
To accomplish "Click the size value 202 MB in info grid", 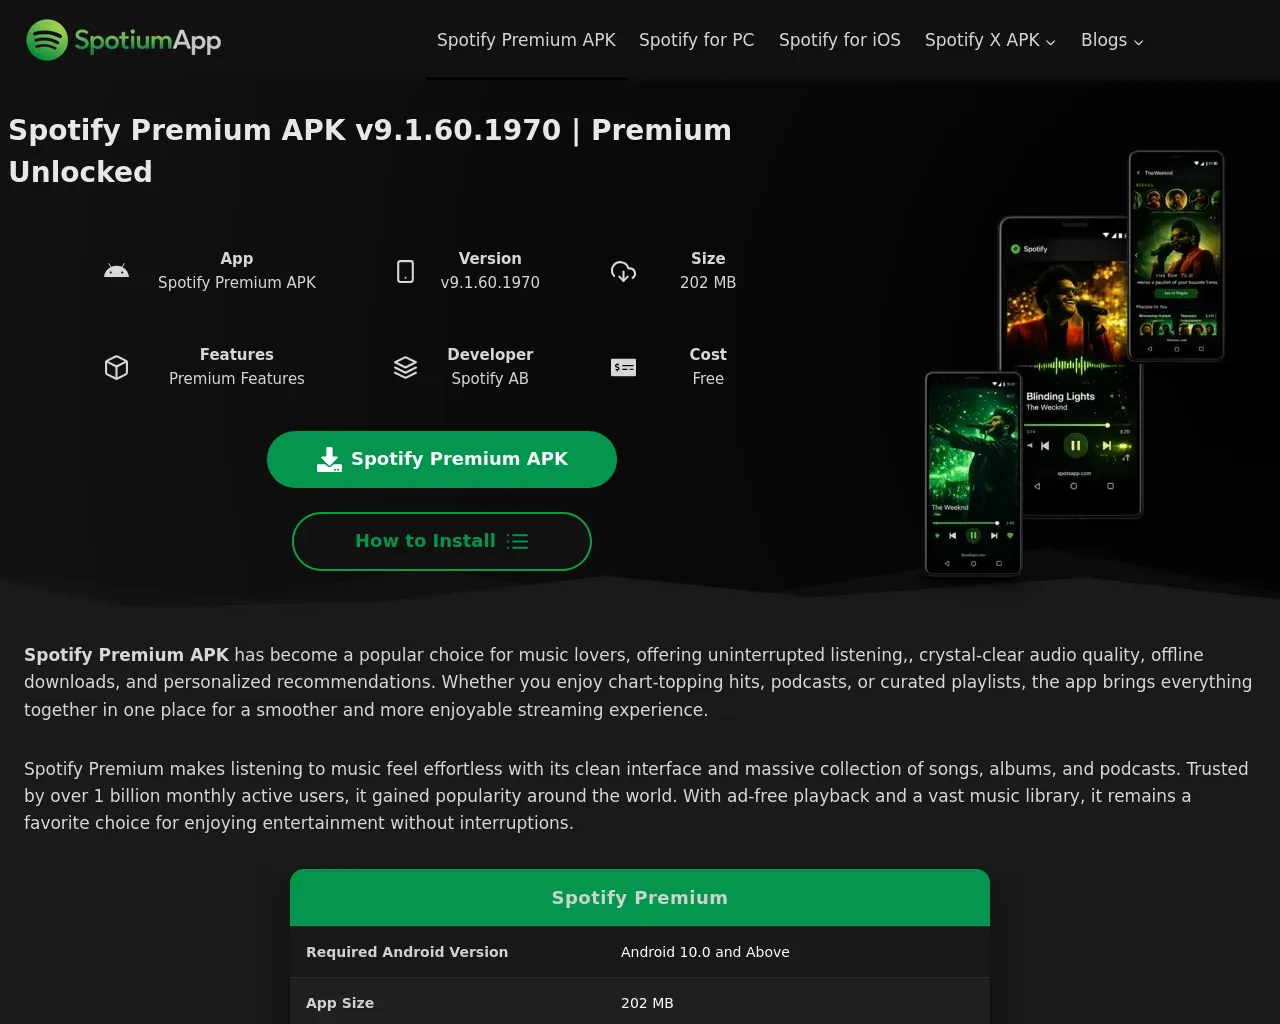I will [708, 283].
